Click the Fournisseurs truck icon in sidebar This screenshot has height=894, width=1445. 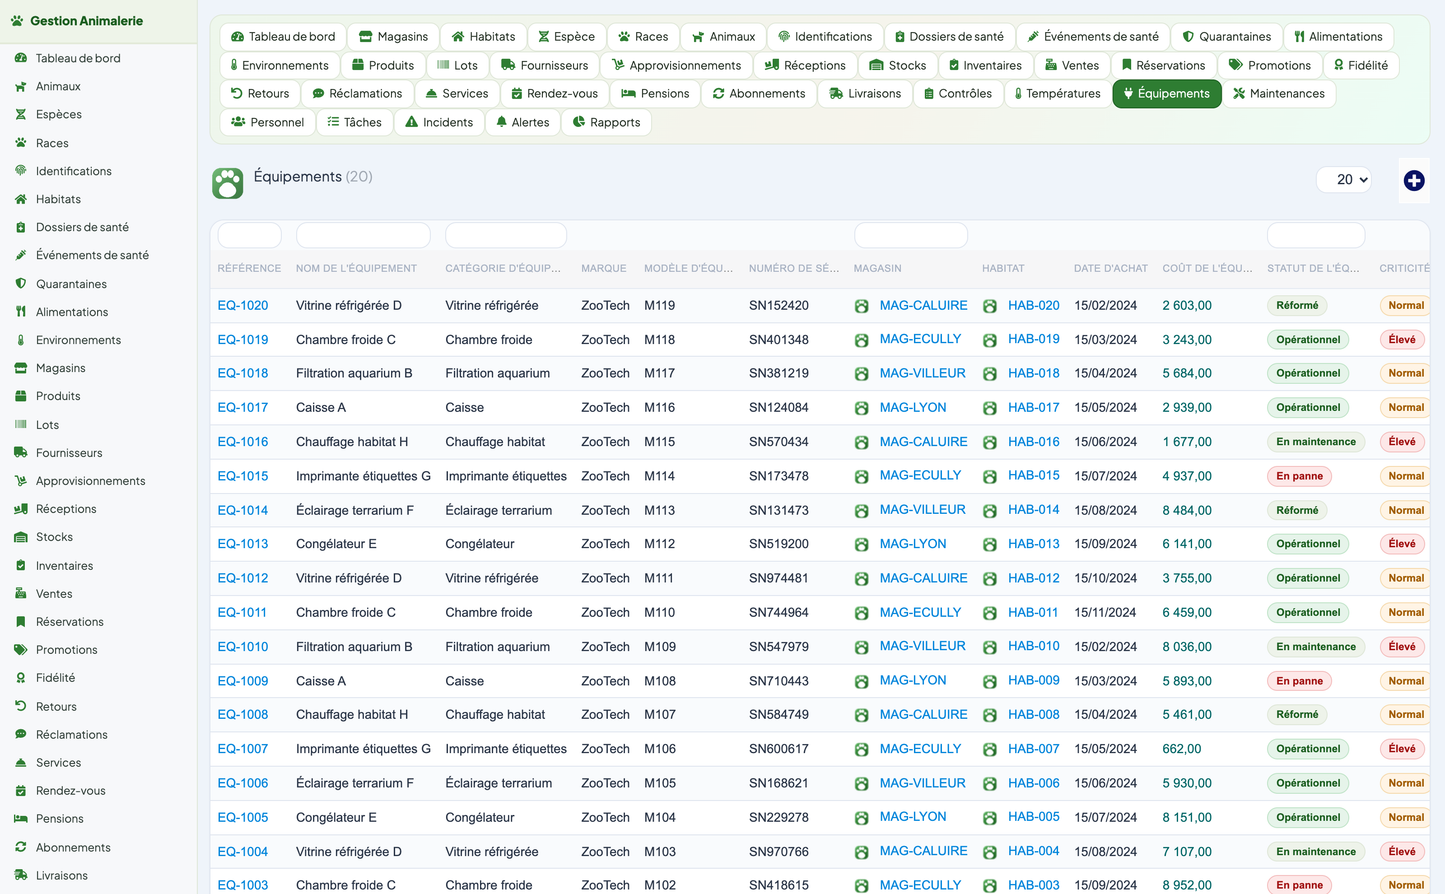(20, 453)
